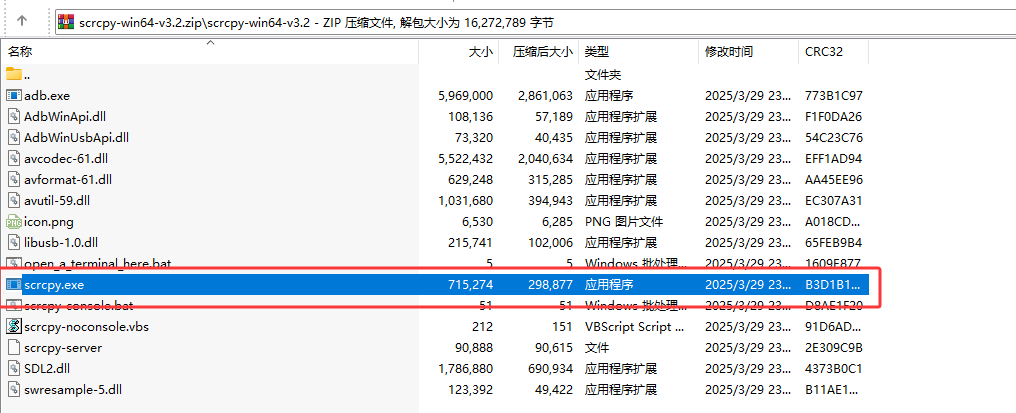This screenshot has width=1016, height=413.
Task: Click the compressed size 49,422
Action: 553,390
